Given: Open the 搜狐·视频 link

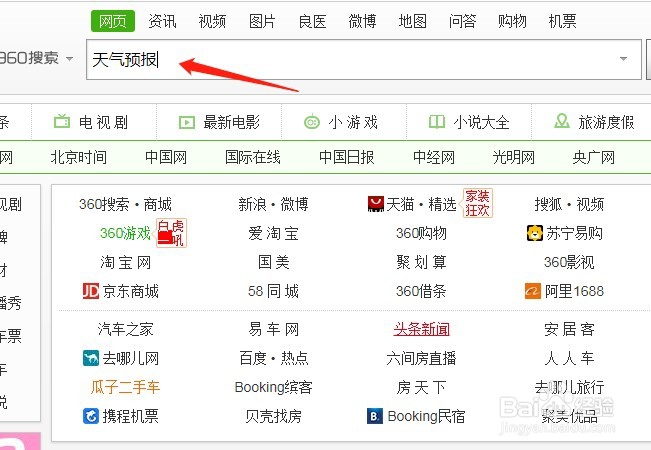Looking at the screenshot, I should 569,204.
